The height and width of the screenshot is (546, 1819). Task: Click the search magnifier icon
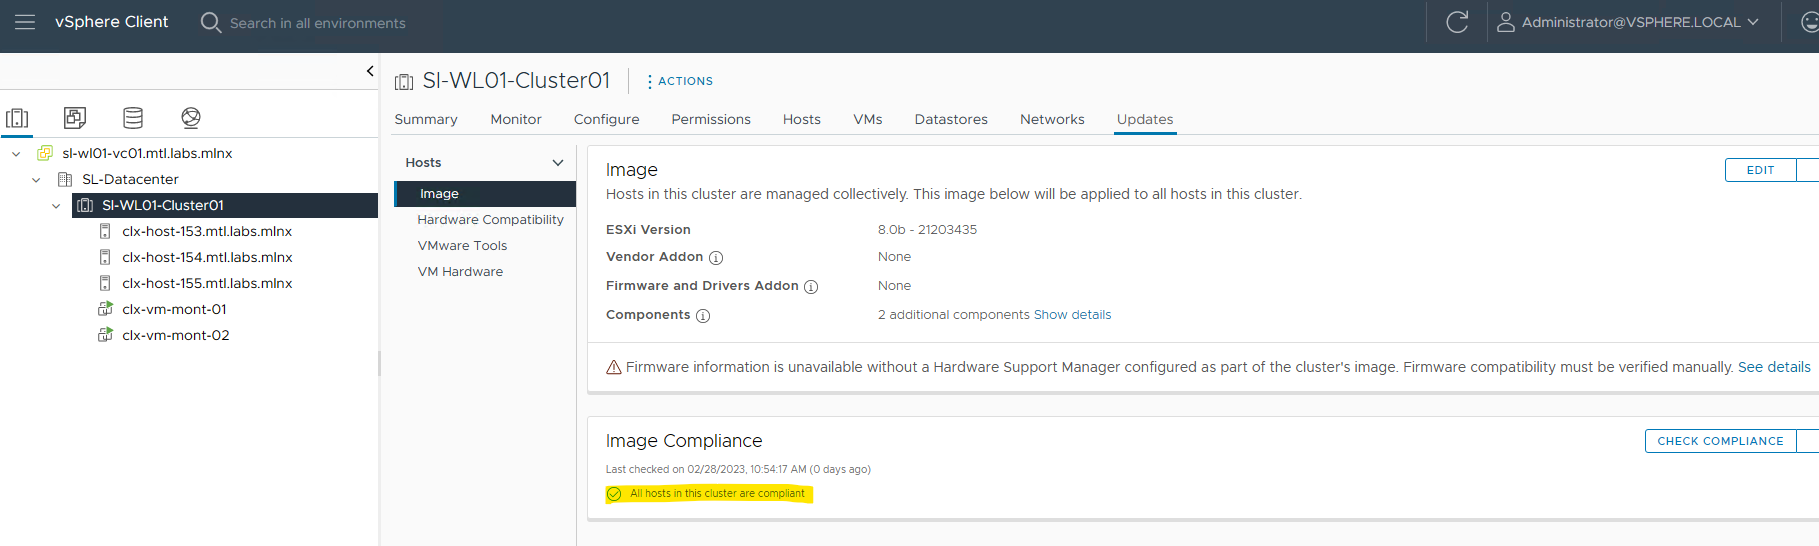coord(210,22)
